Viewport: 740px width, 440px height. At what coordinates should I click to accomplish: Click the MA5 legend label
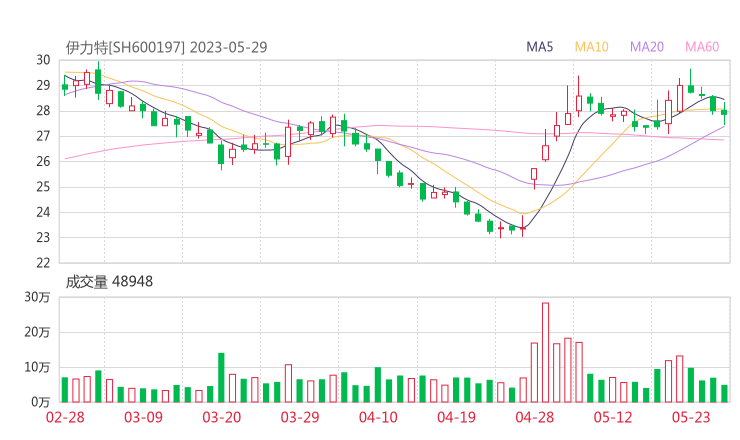539,47
